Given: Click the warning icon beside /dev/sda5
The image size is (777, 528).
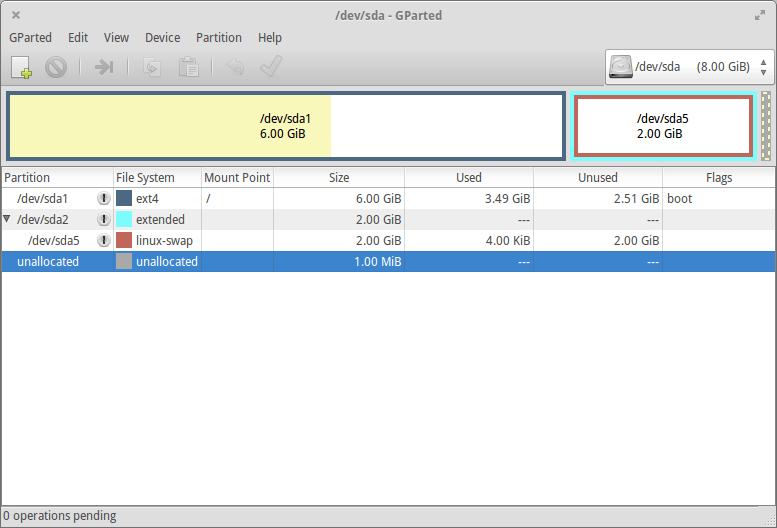Looking at the screenshot, I should (103, 241).
